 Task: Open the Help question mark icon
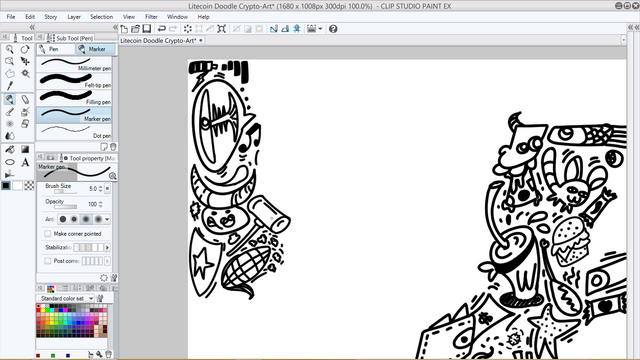click(333, 29)
